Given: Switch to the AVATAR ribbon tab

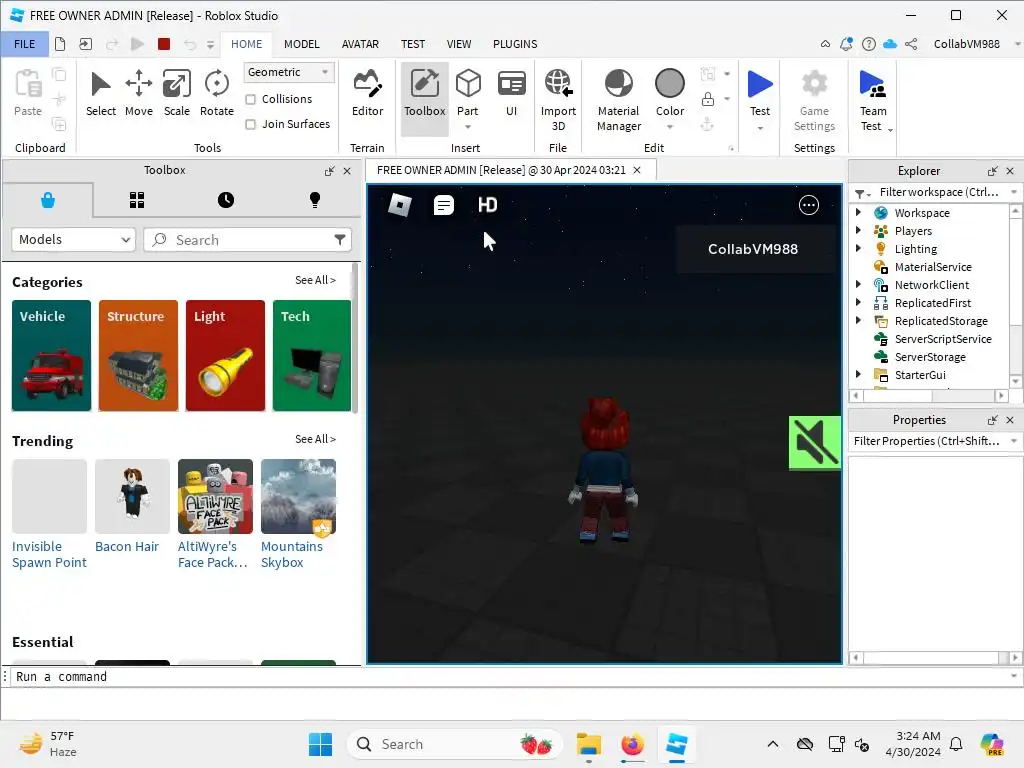Looking at the screenshot, I should [360, 44].
